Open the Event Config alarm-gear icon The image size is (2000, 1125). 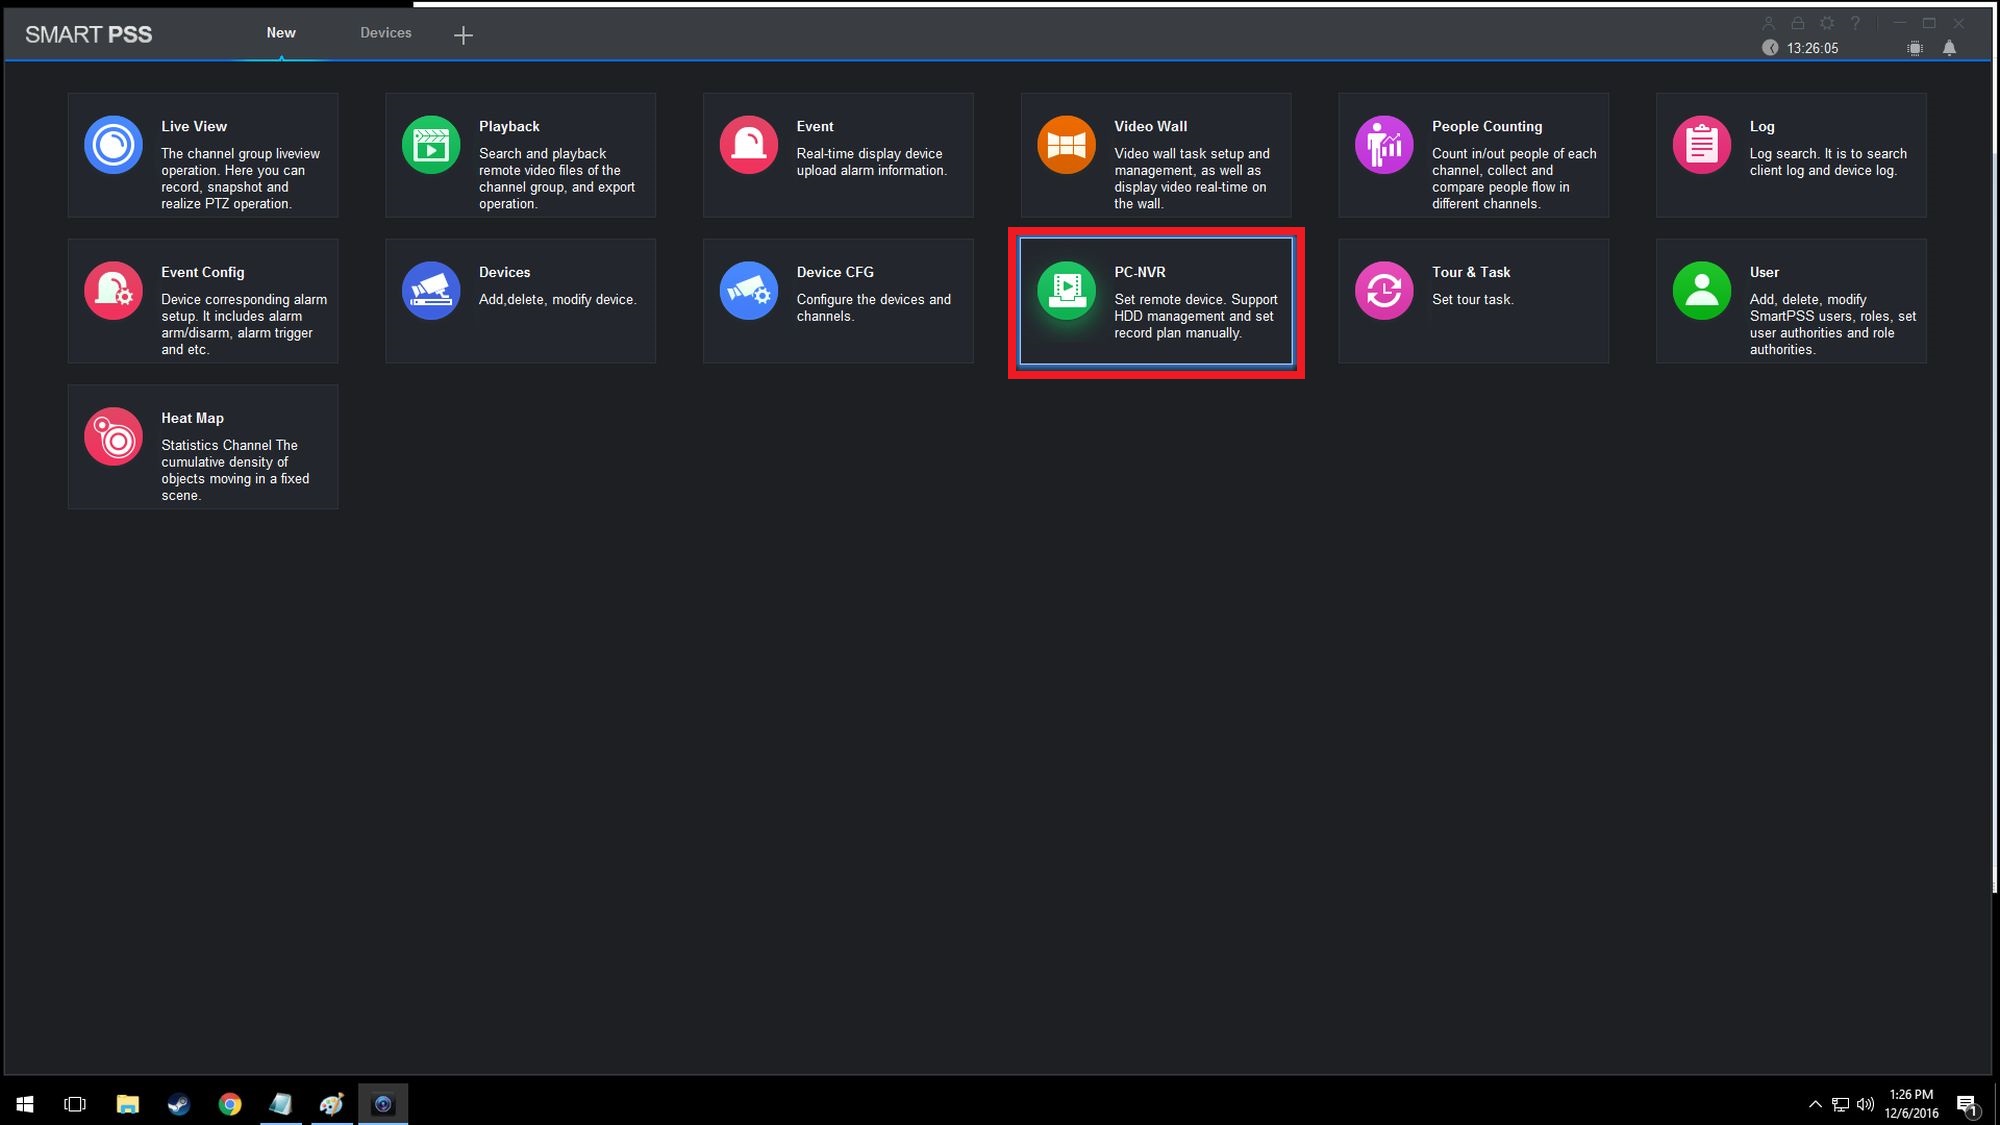pyautogui.click(x=113, y=291)
